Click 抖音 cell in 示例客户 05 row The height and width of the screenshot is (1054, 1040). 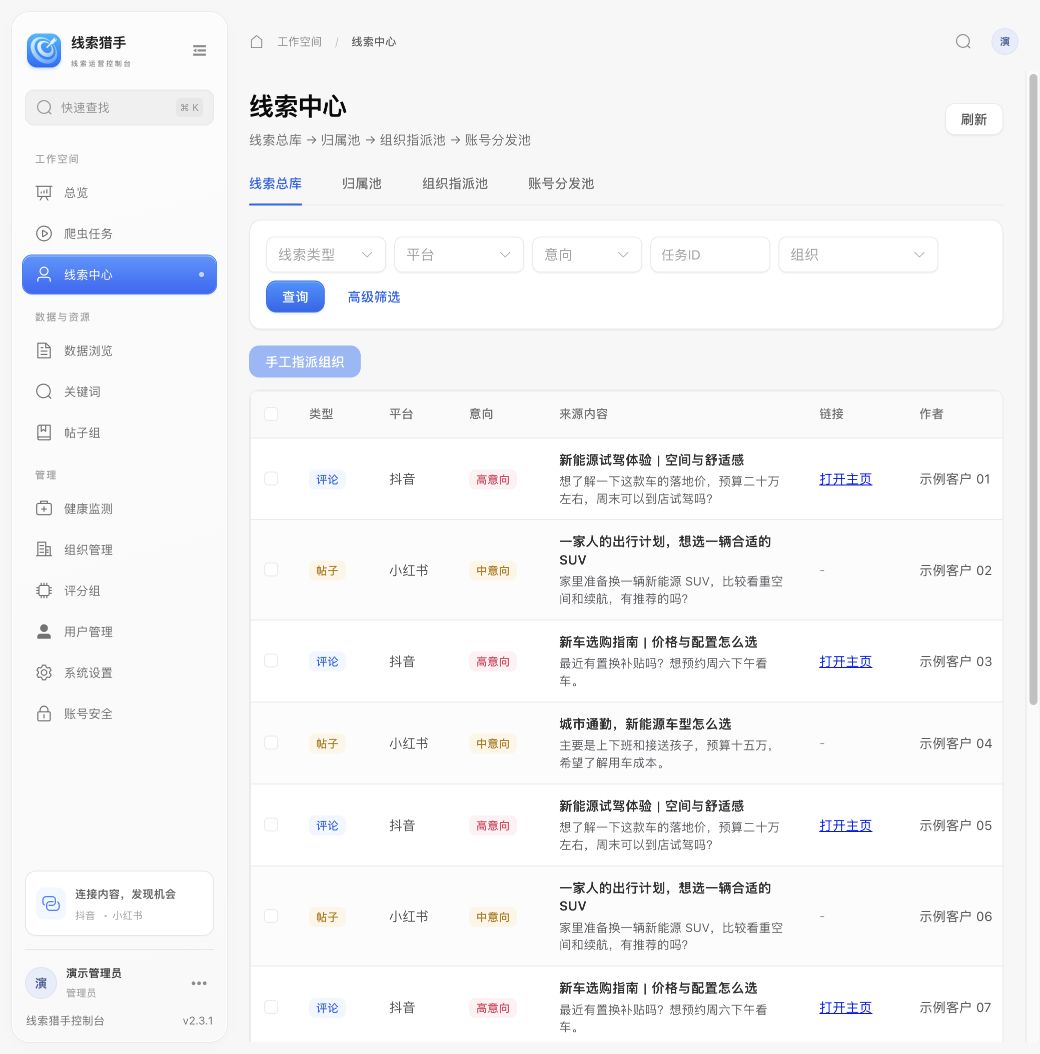click(x=402, y=825)
